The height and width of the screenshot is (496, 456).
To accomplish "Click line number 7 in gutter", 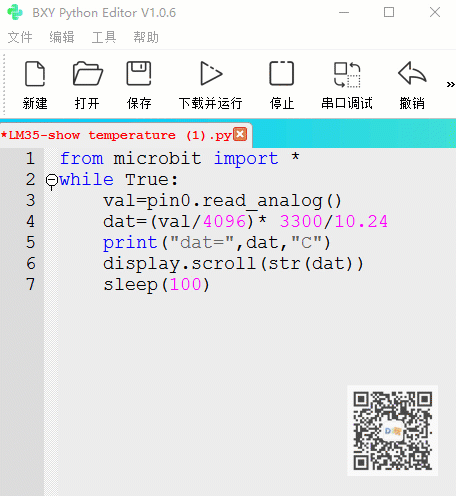I will coord(30,284).
